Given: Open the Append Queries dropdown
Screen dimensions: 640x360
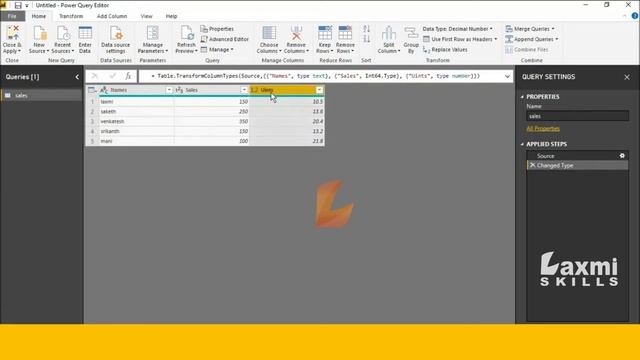Looking at the screenshot, I should pos(531,39).
